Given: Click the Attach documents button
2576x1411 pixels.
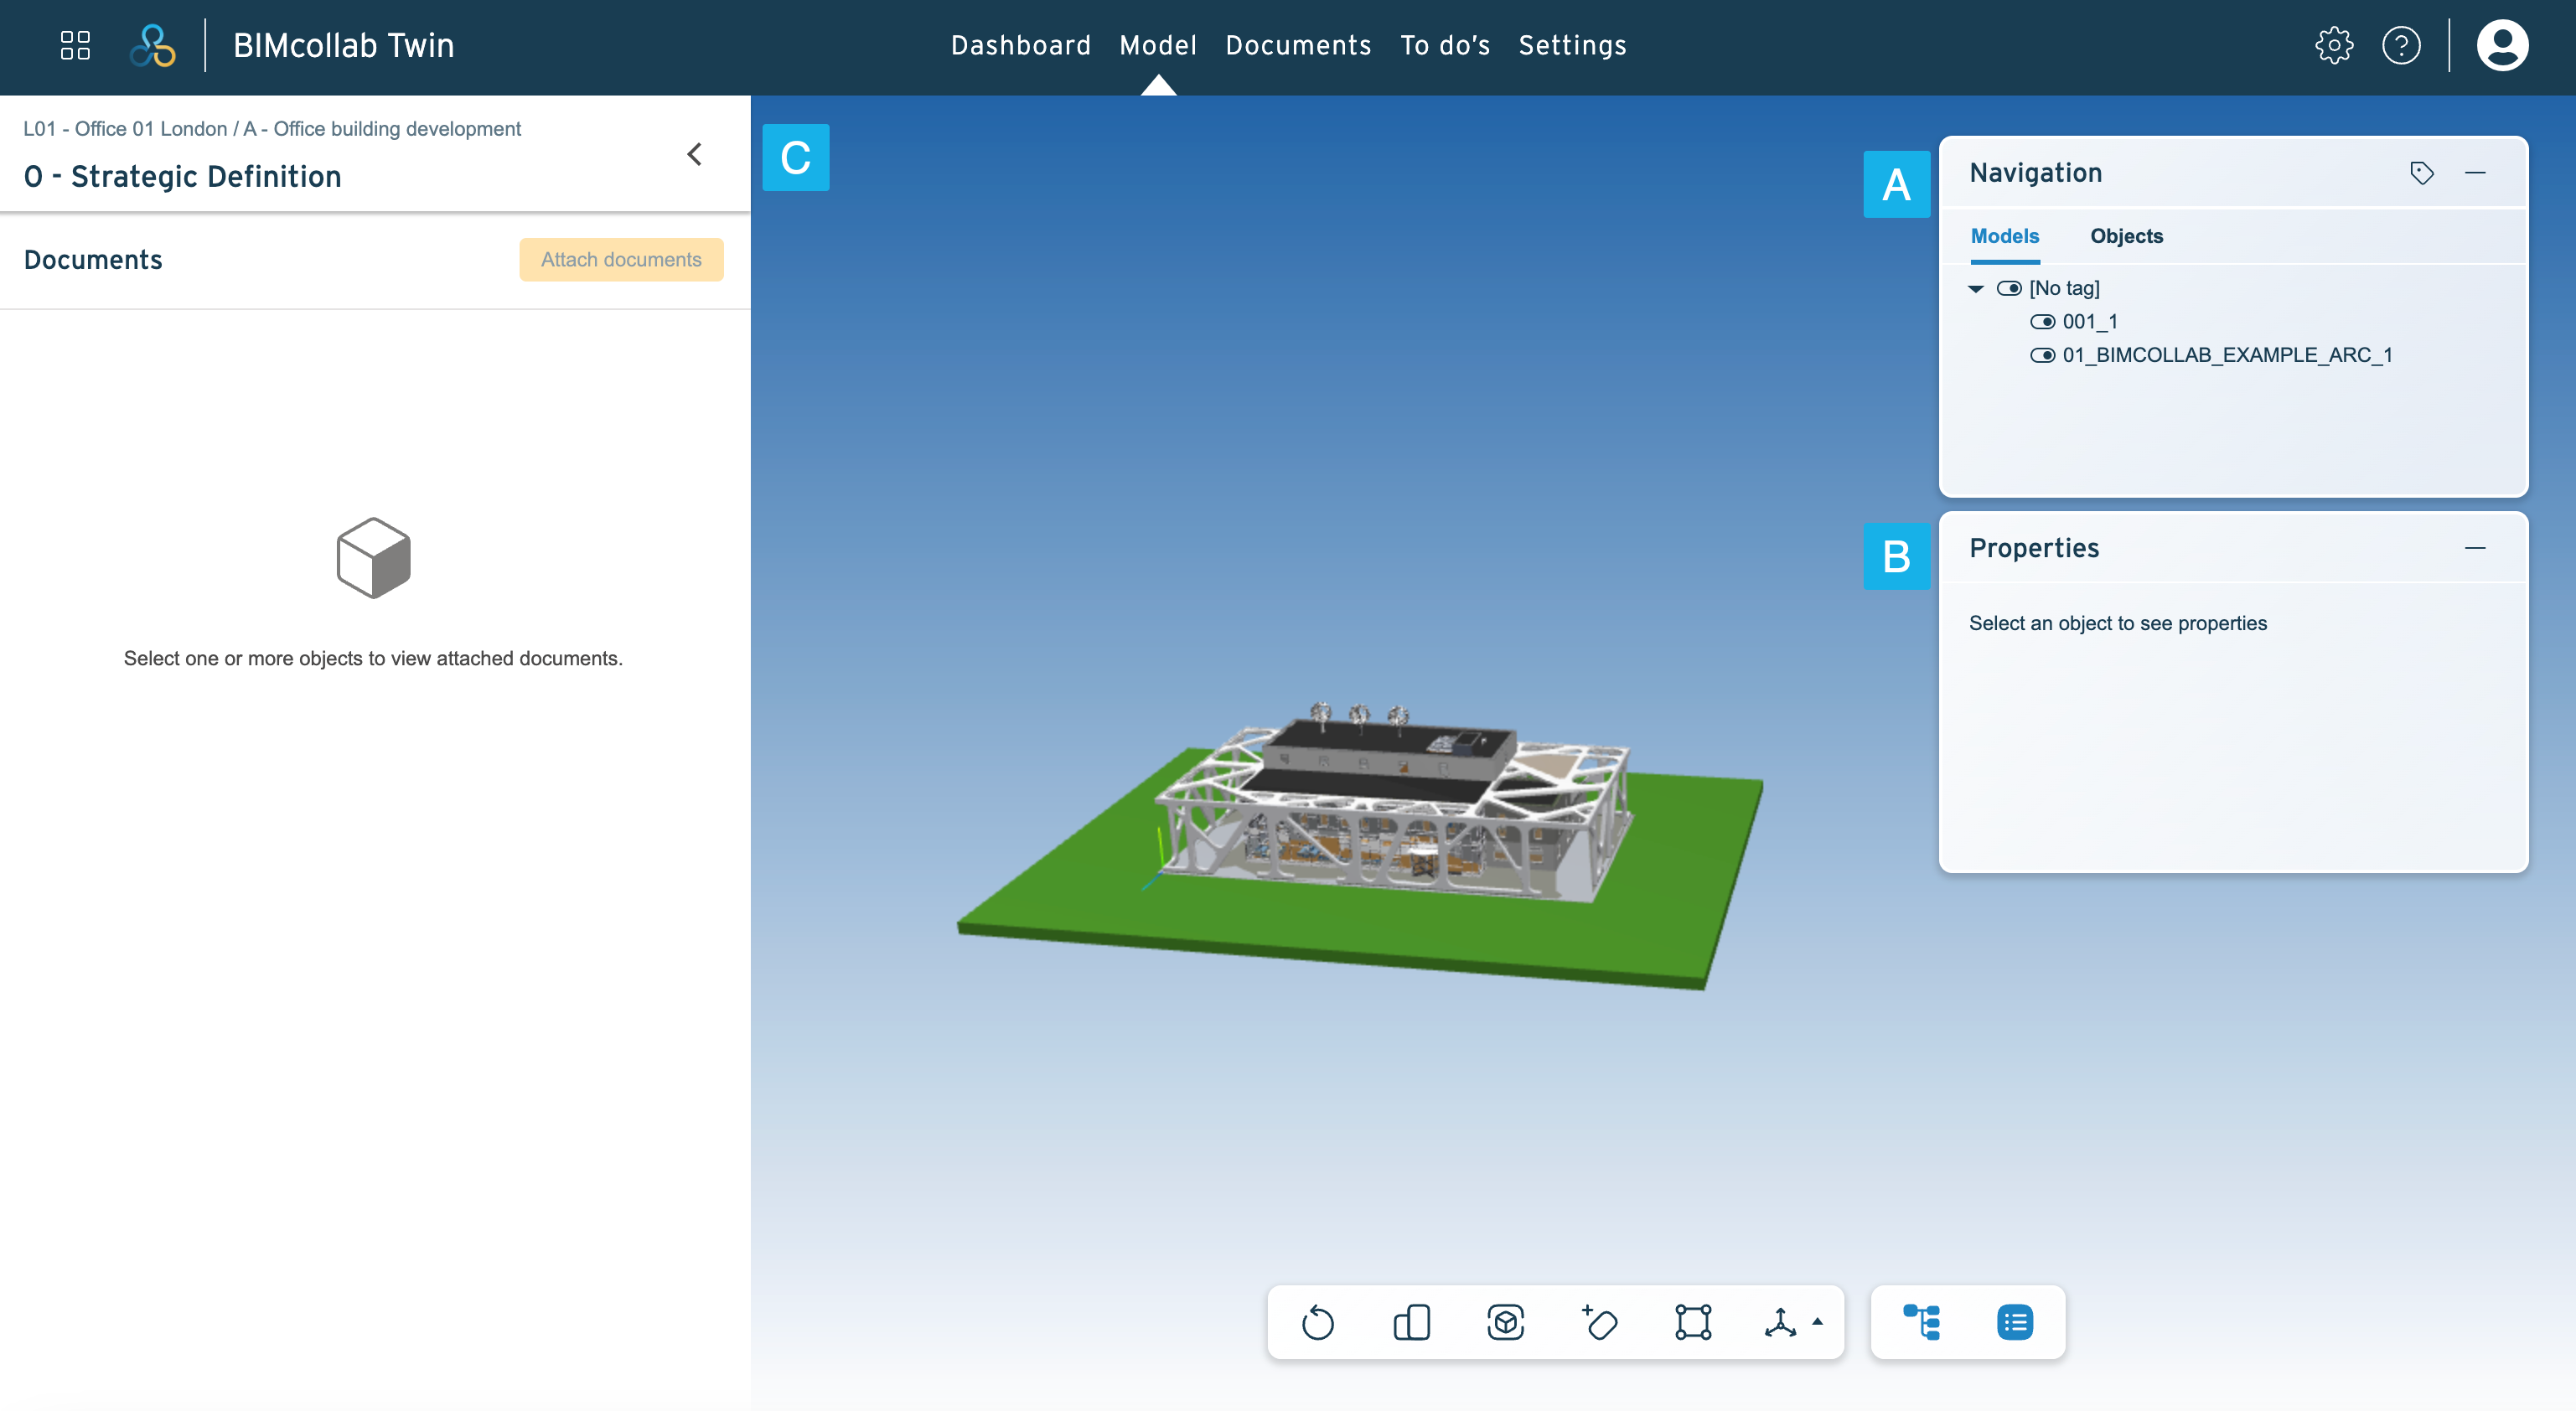Looking at the screenshot, I should coord(621,259).
